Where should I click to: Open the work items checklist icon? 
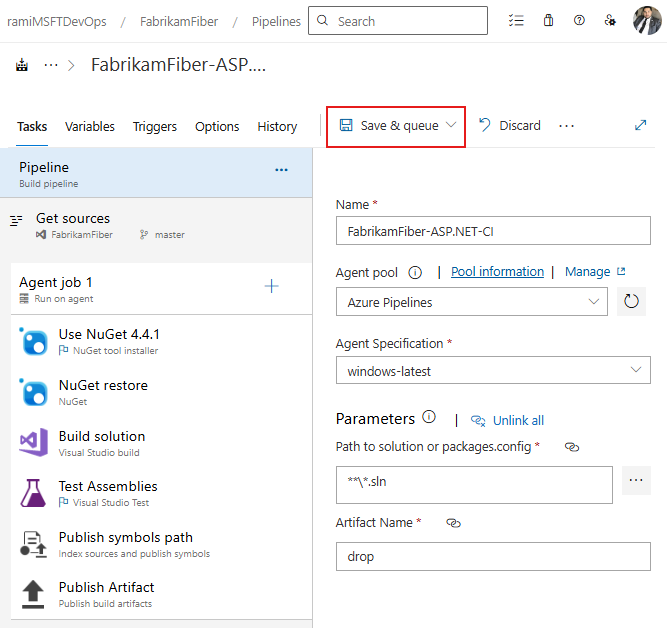tap(516, 20)
